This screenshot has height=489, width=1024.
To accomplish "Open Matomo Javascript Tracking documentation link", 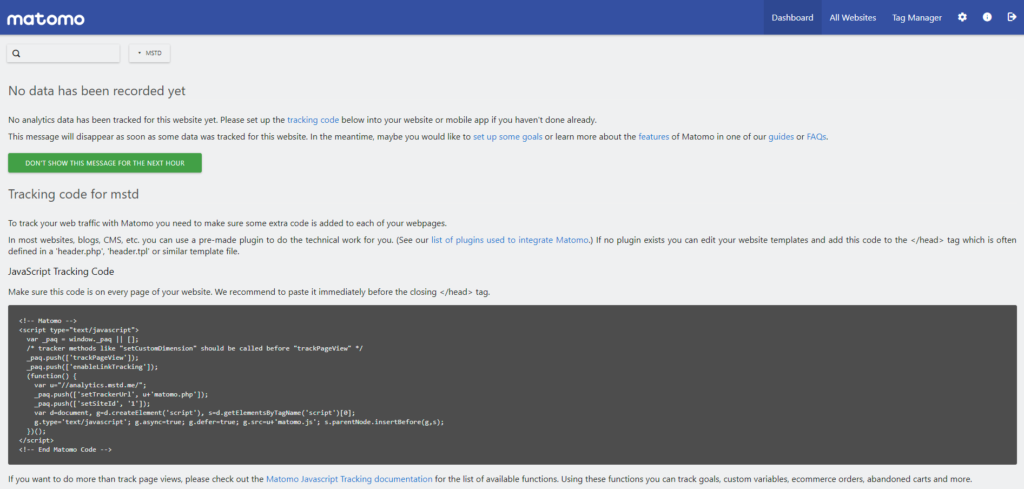I will tap(349, 479).
